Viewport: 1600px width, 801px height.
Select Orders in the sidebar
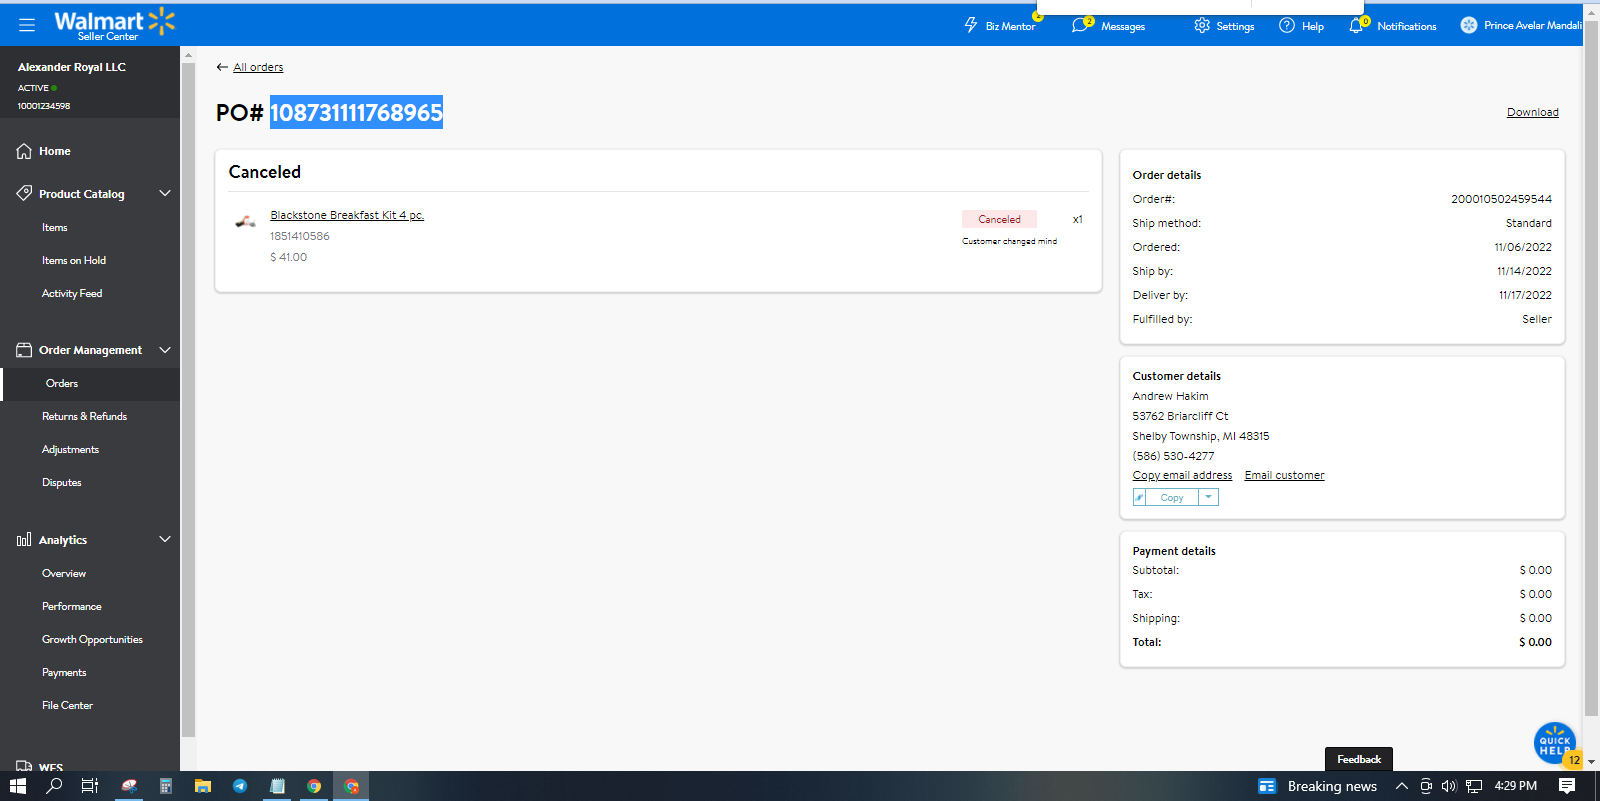click(62, 384)
